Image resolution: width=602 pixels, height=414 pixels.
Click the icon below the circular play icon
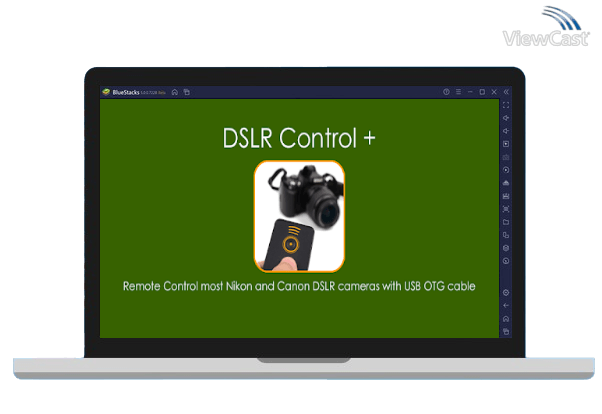[506, 183]
